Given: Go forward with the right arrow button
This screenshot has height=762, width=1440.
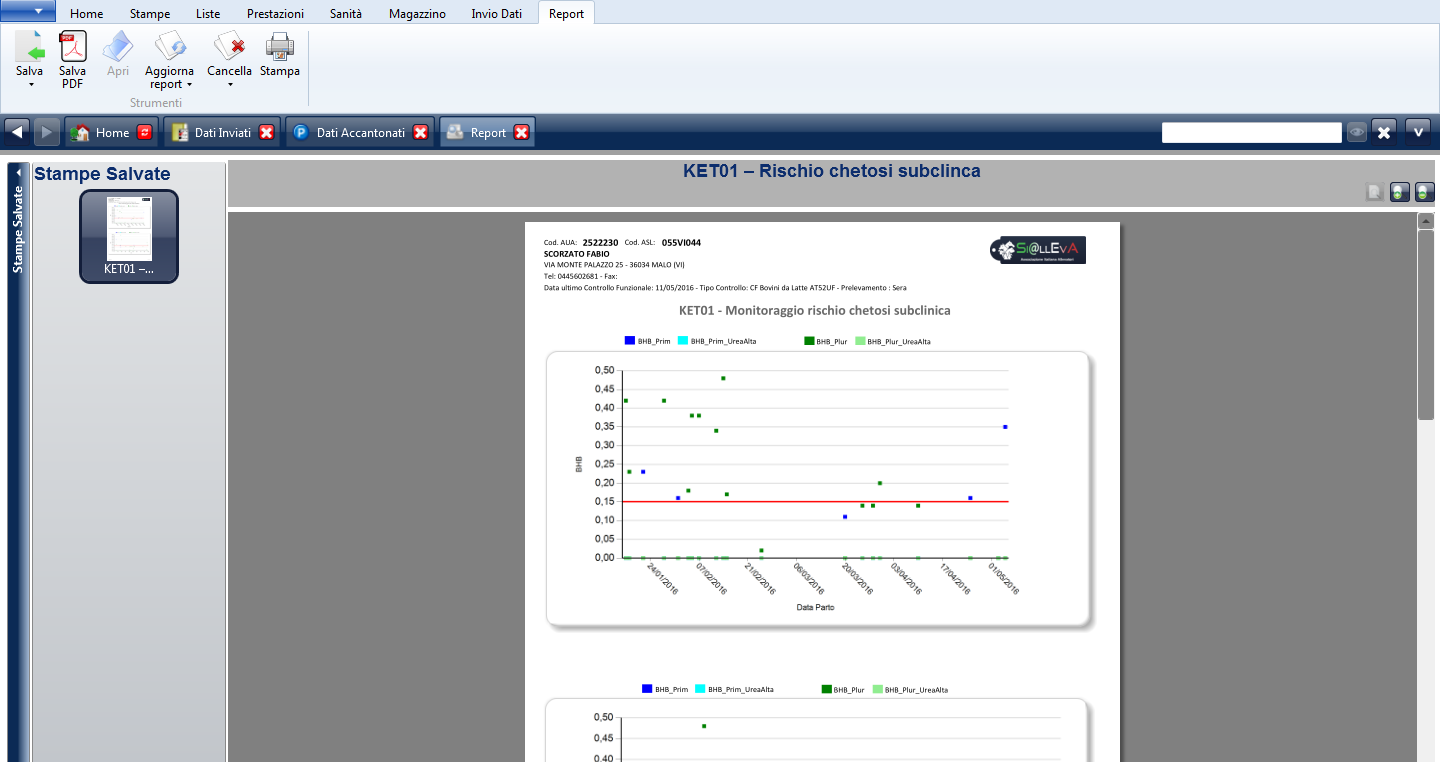Looking at the screenshot, I should (47, 132).
